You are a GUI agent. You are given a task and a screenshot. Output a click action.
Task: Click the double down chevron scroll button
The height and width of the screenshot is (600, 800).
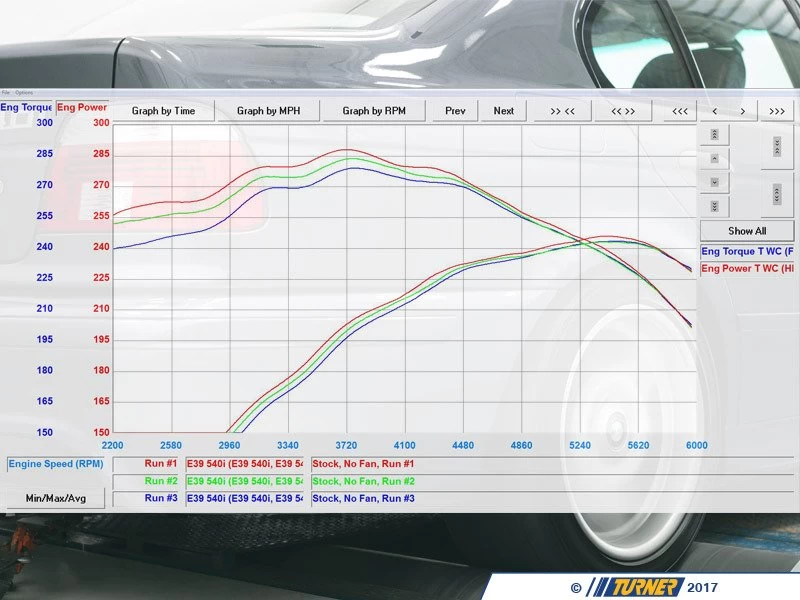(x=714, y=206)
